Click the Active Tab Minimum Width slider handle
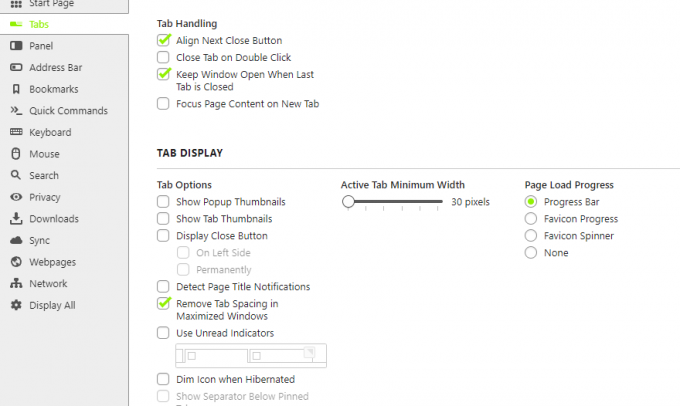680x406 pixels. [348, 202]
